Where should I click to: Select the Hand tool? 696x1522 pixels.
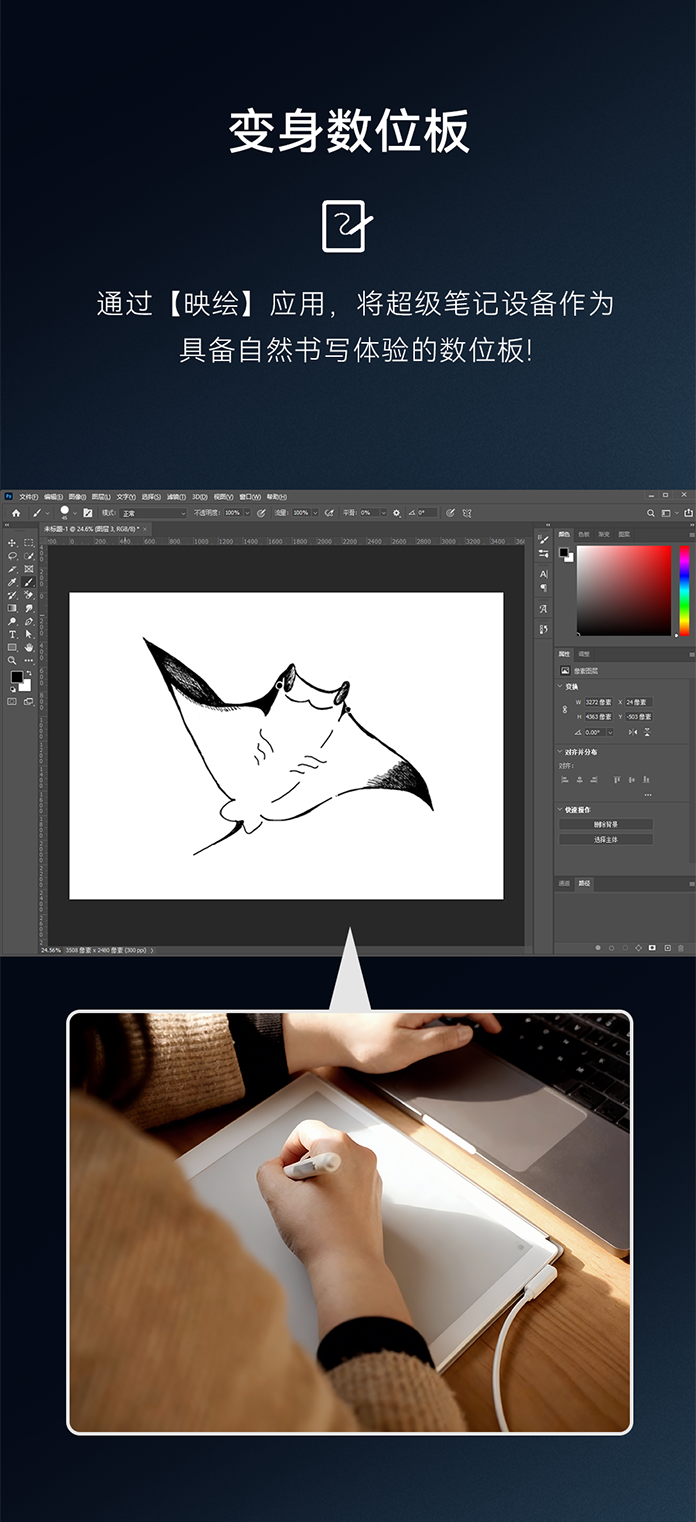click(29, 647)
